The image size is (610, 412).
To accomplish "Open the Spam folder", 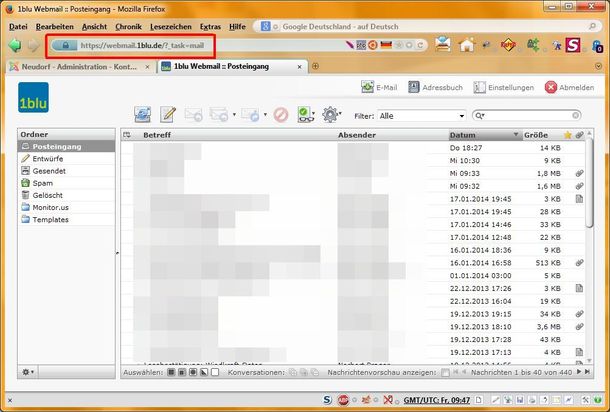I will [x=42, y=183].
